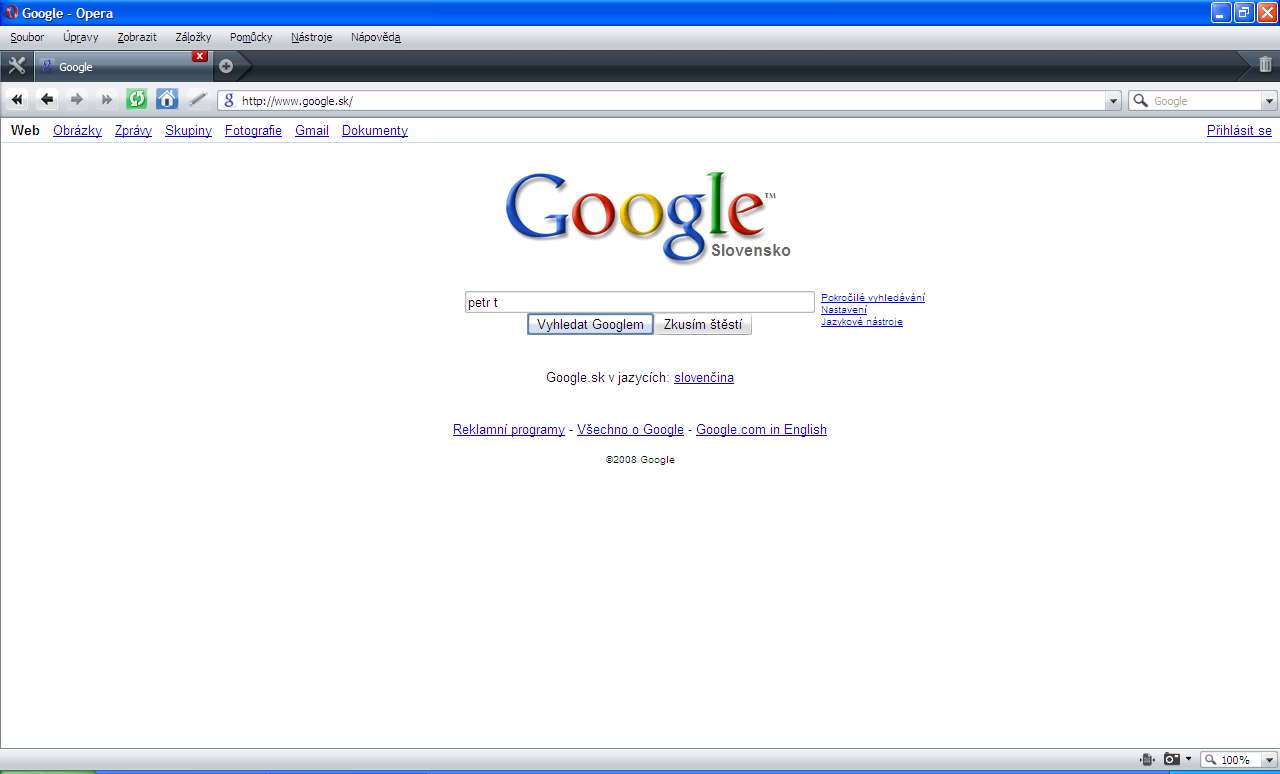Click the camera show images icon

point(1172,760)
